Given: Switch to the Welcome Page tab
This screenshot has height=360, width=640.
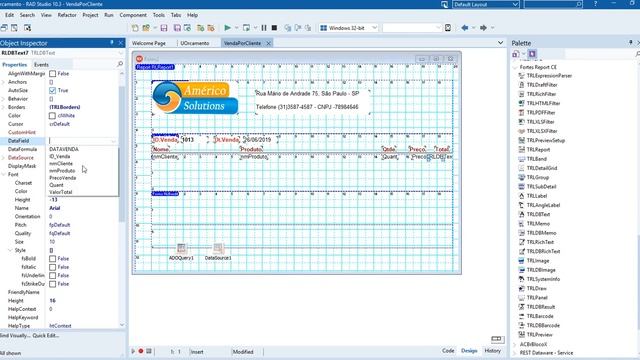Looking at the screenshot, I should [x=149, y=43].
